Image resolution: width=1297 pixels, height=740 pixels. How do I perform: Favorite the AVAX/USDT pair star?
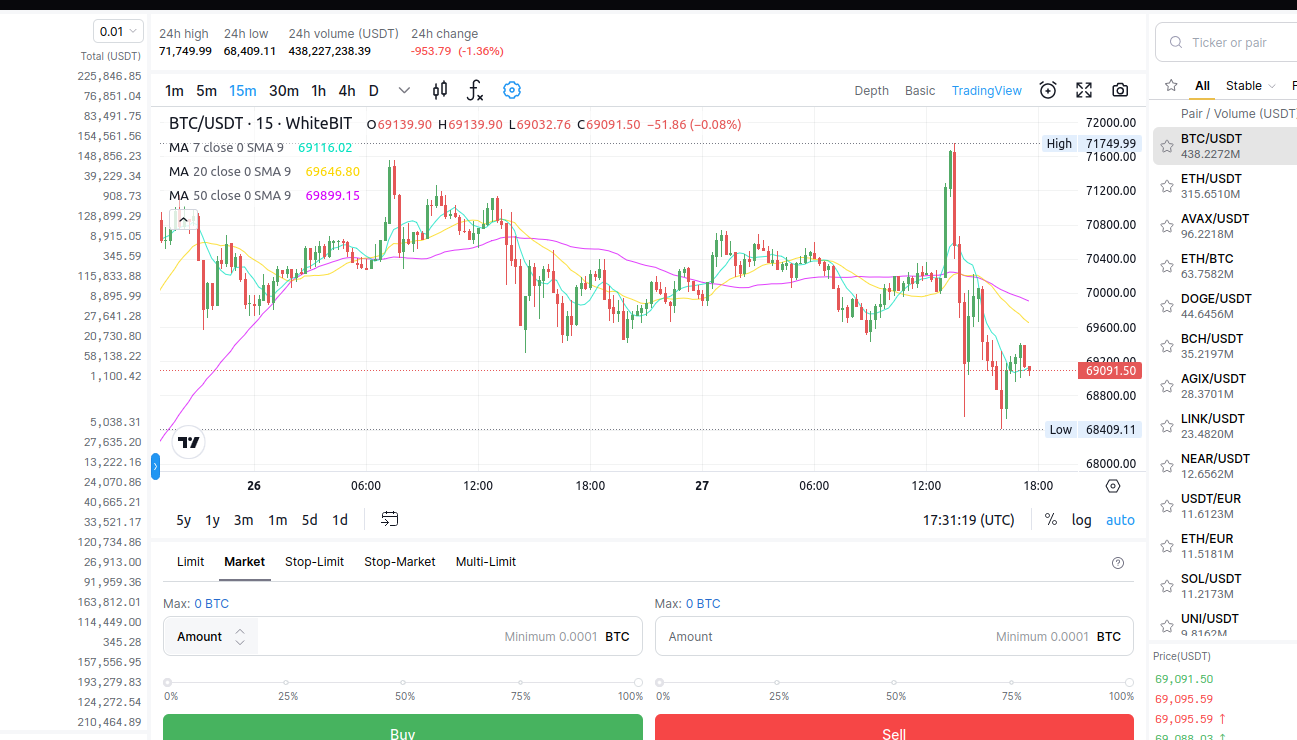point(1167,226)
